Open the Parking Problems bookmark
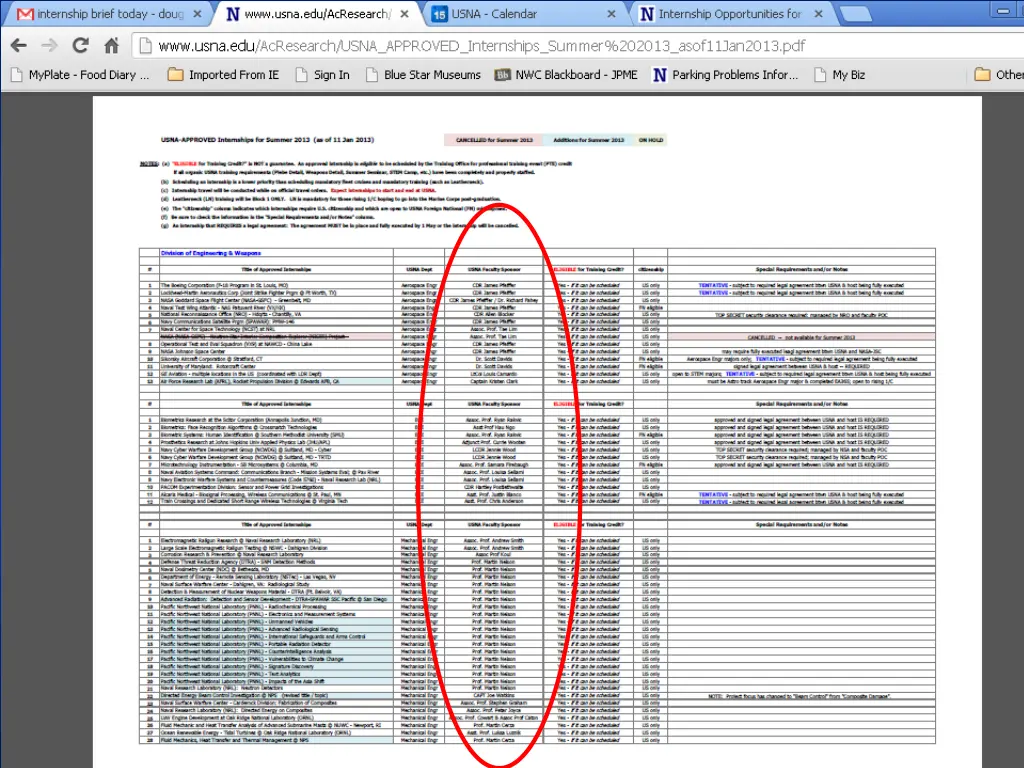Screen dimensions: 1024x768 (725, 74)
